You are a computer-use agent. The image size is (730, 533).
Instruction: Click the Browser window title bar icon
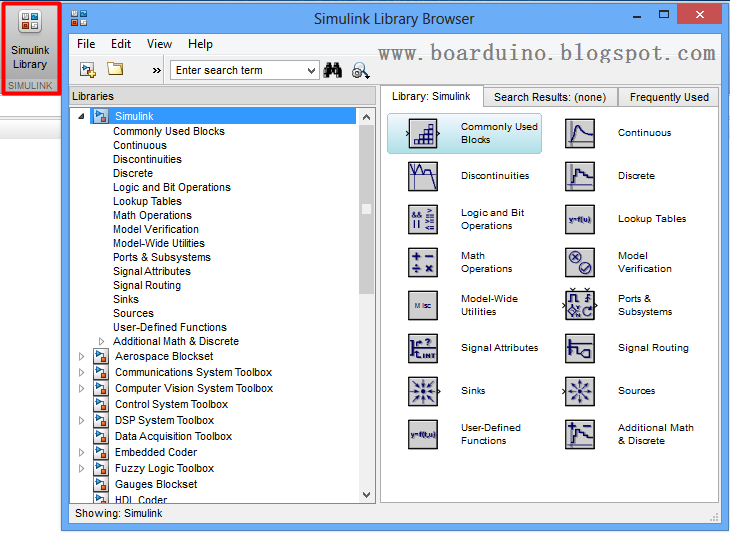(x=79, y=18)
